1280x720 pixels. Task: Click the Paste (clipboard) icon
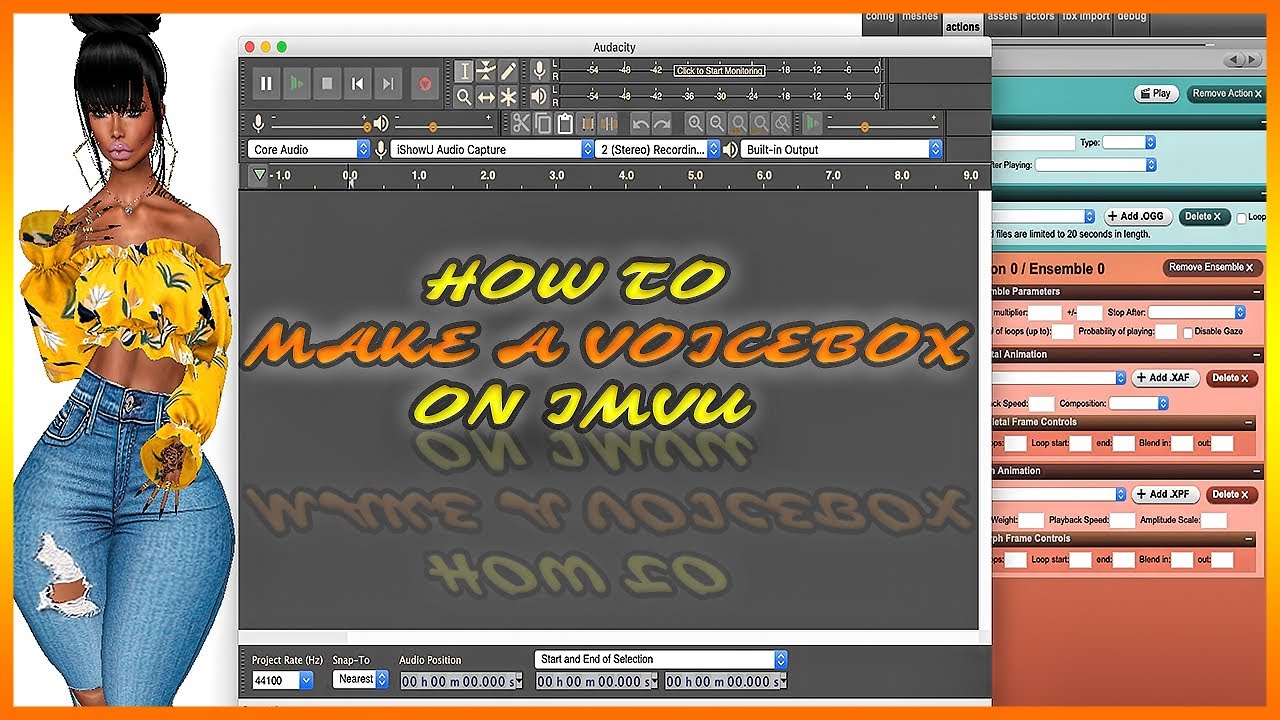(565, 123)
